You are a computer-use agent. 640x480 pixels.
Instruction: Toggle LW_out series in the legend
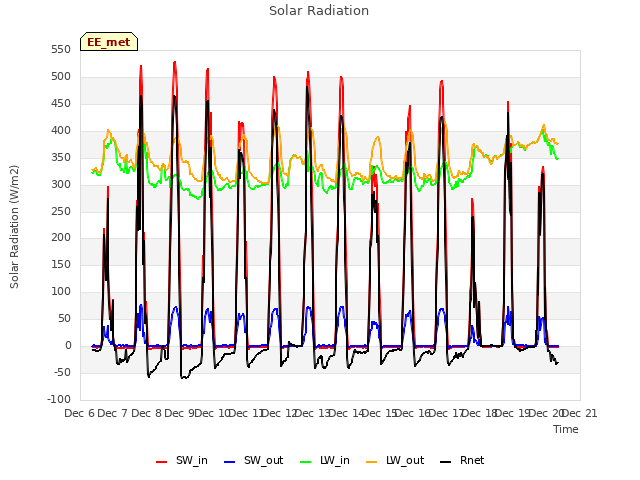tap(395, 460)
